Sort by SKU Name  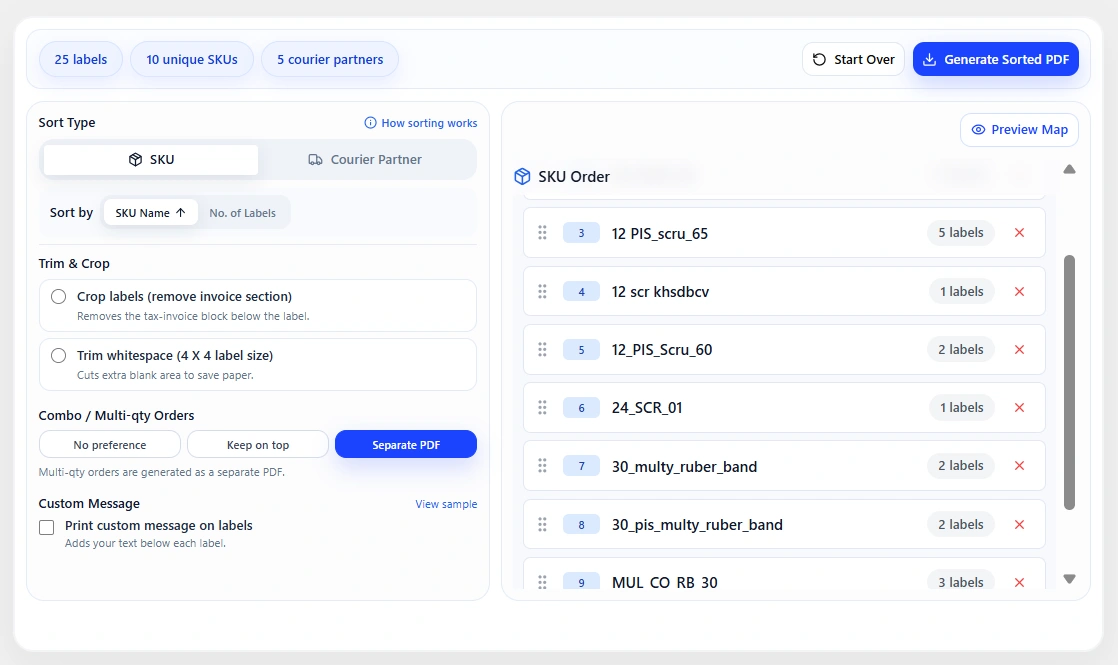coord(150,212)
